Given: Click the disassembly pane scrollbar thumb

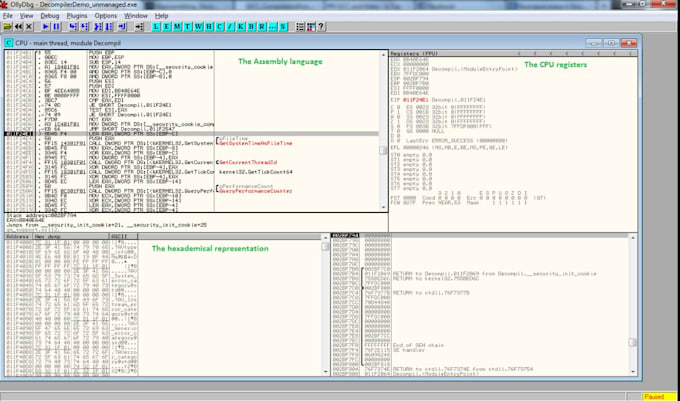Looking at the screenshot, I should coord(383,150).
